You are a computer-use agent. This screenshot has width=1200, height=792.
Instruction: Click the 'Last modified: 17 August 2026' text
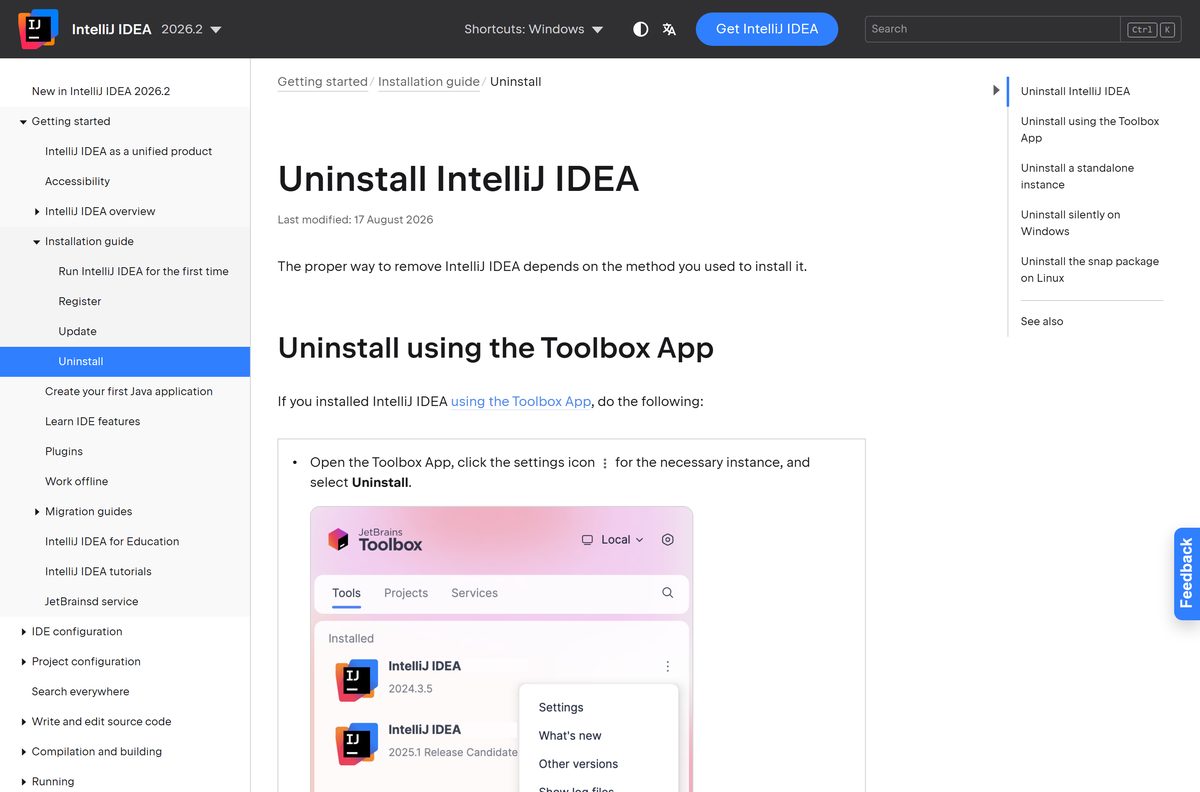(x=355, y=219)
